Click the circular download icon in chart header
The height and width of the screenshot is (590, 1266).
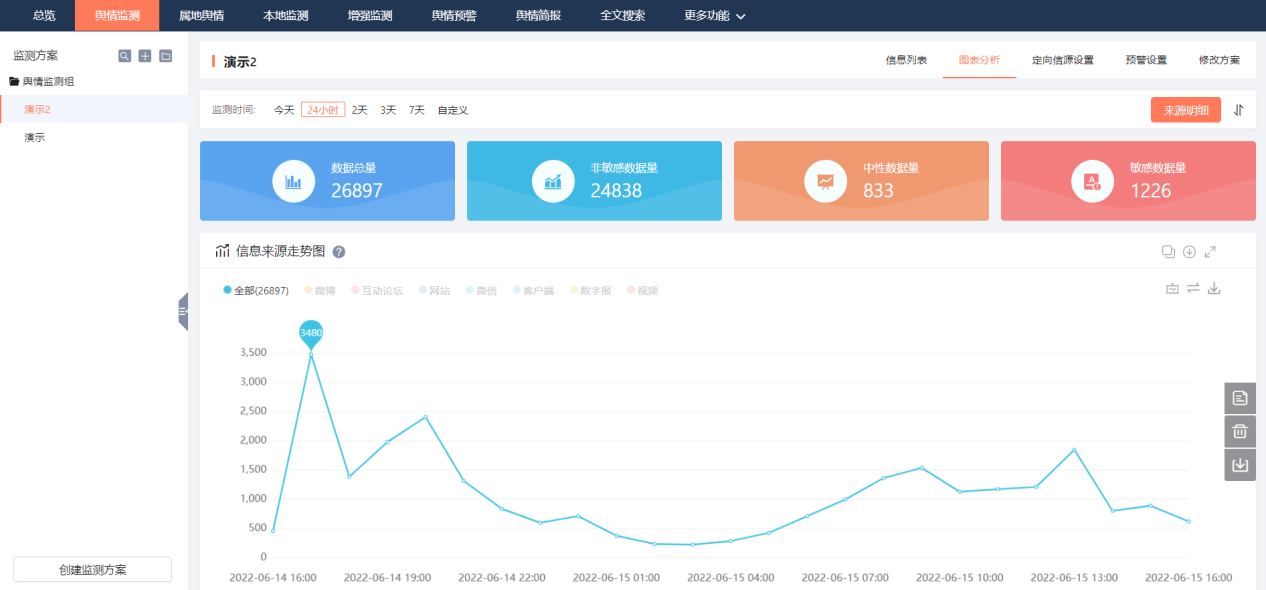pyautogui.click(x=1189, y=252)
